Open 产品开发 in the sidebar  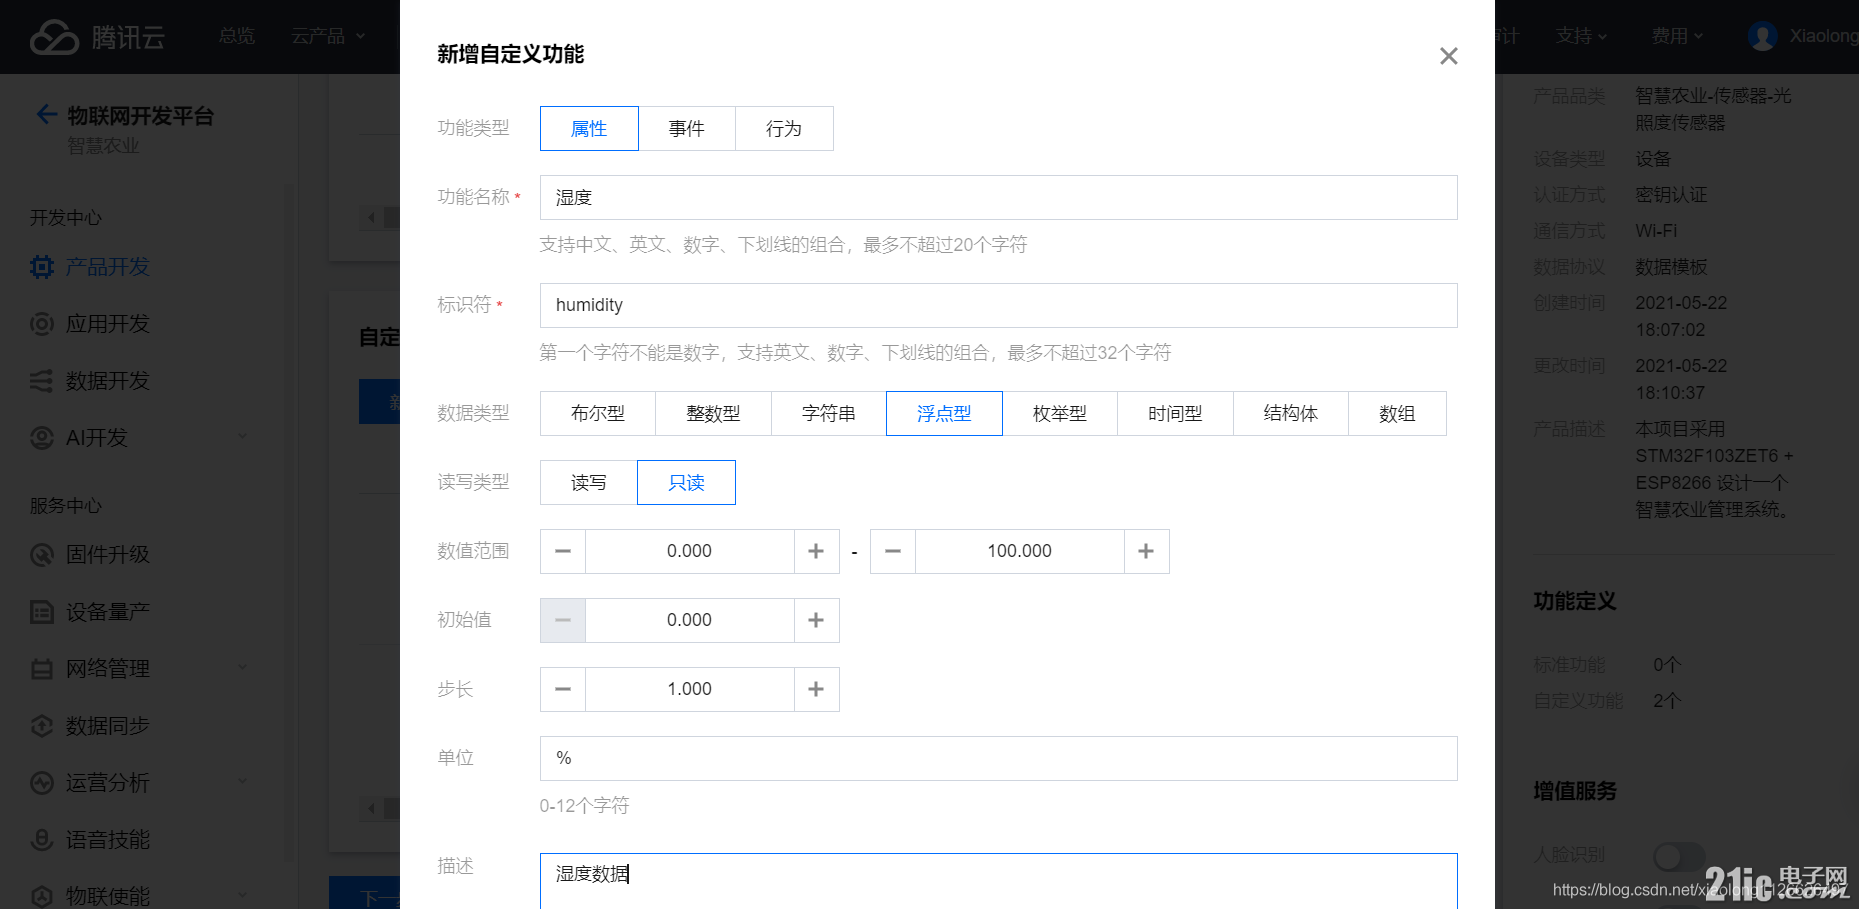(108, 267)
